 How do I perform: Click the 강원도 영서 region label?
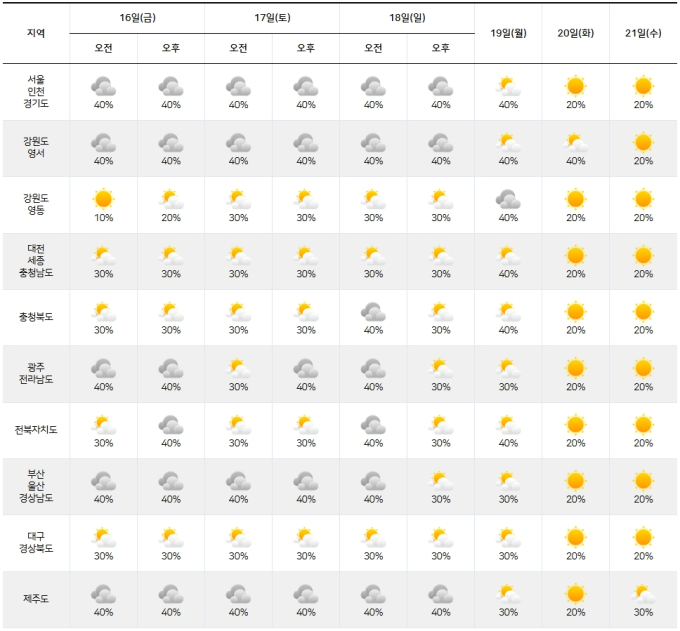point(36,147)
